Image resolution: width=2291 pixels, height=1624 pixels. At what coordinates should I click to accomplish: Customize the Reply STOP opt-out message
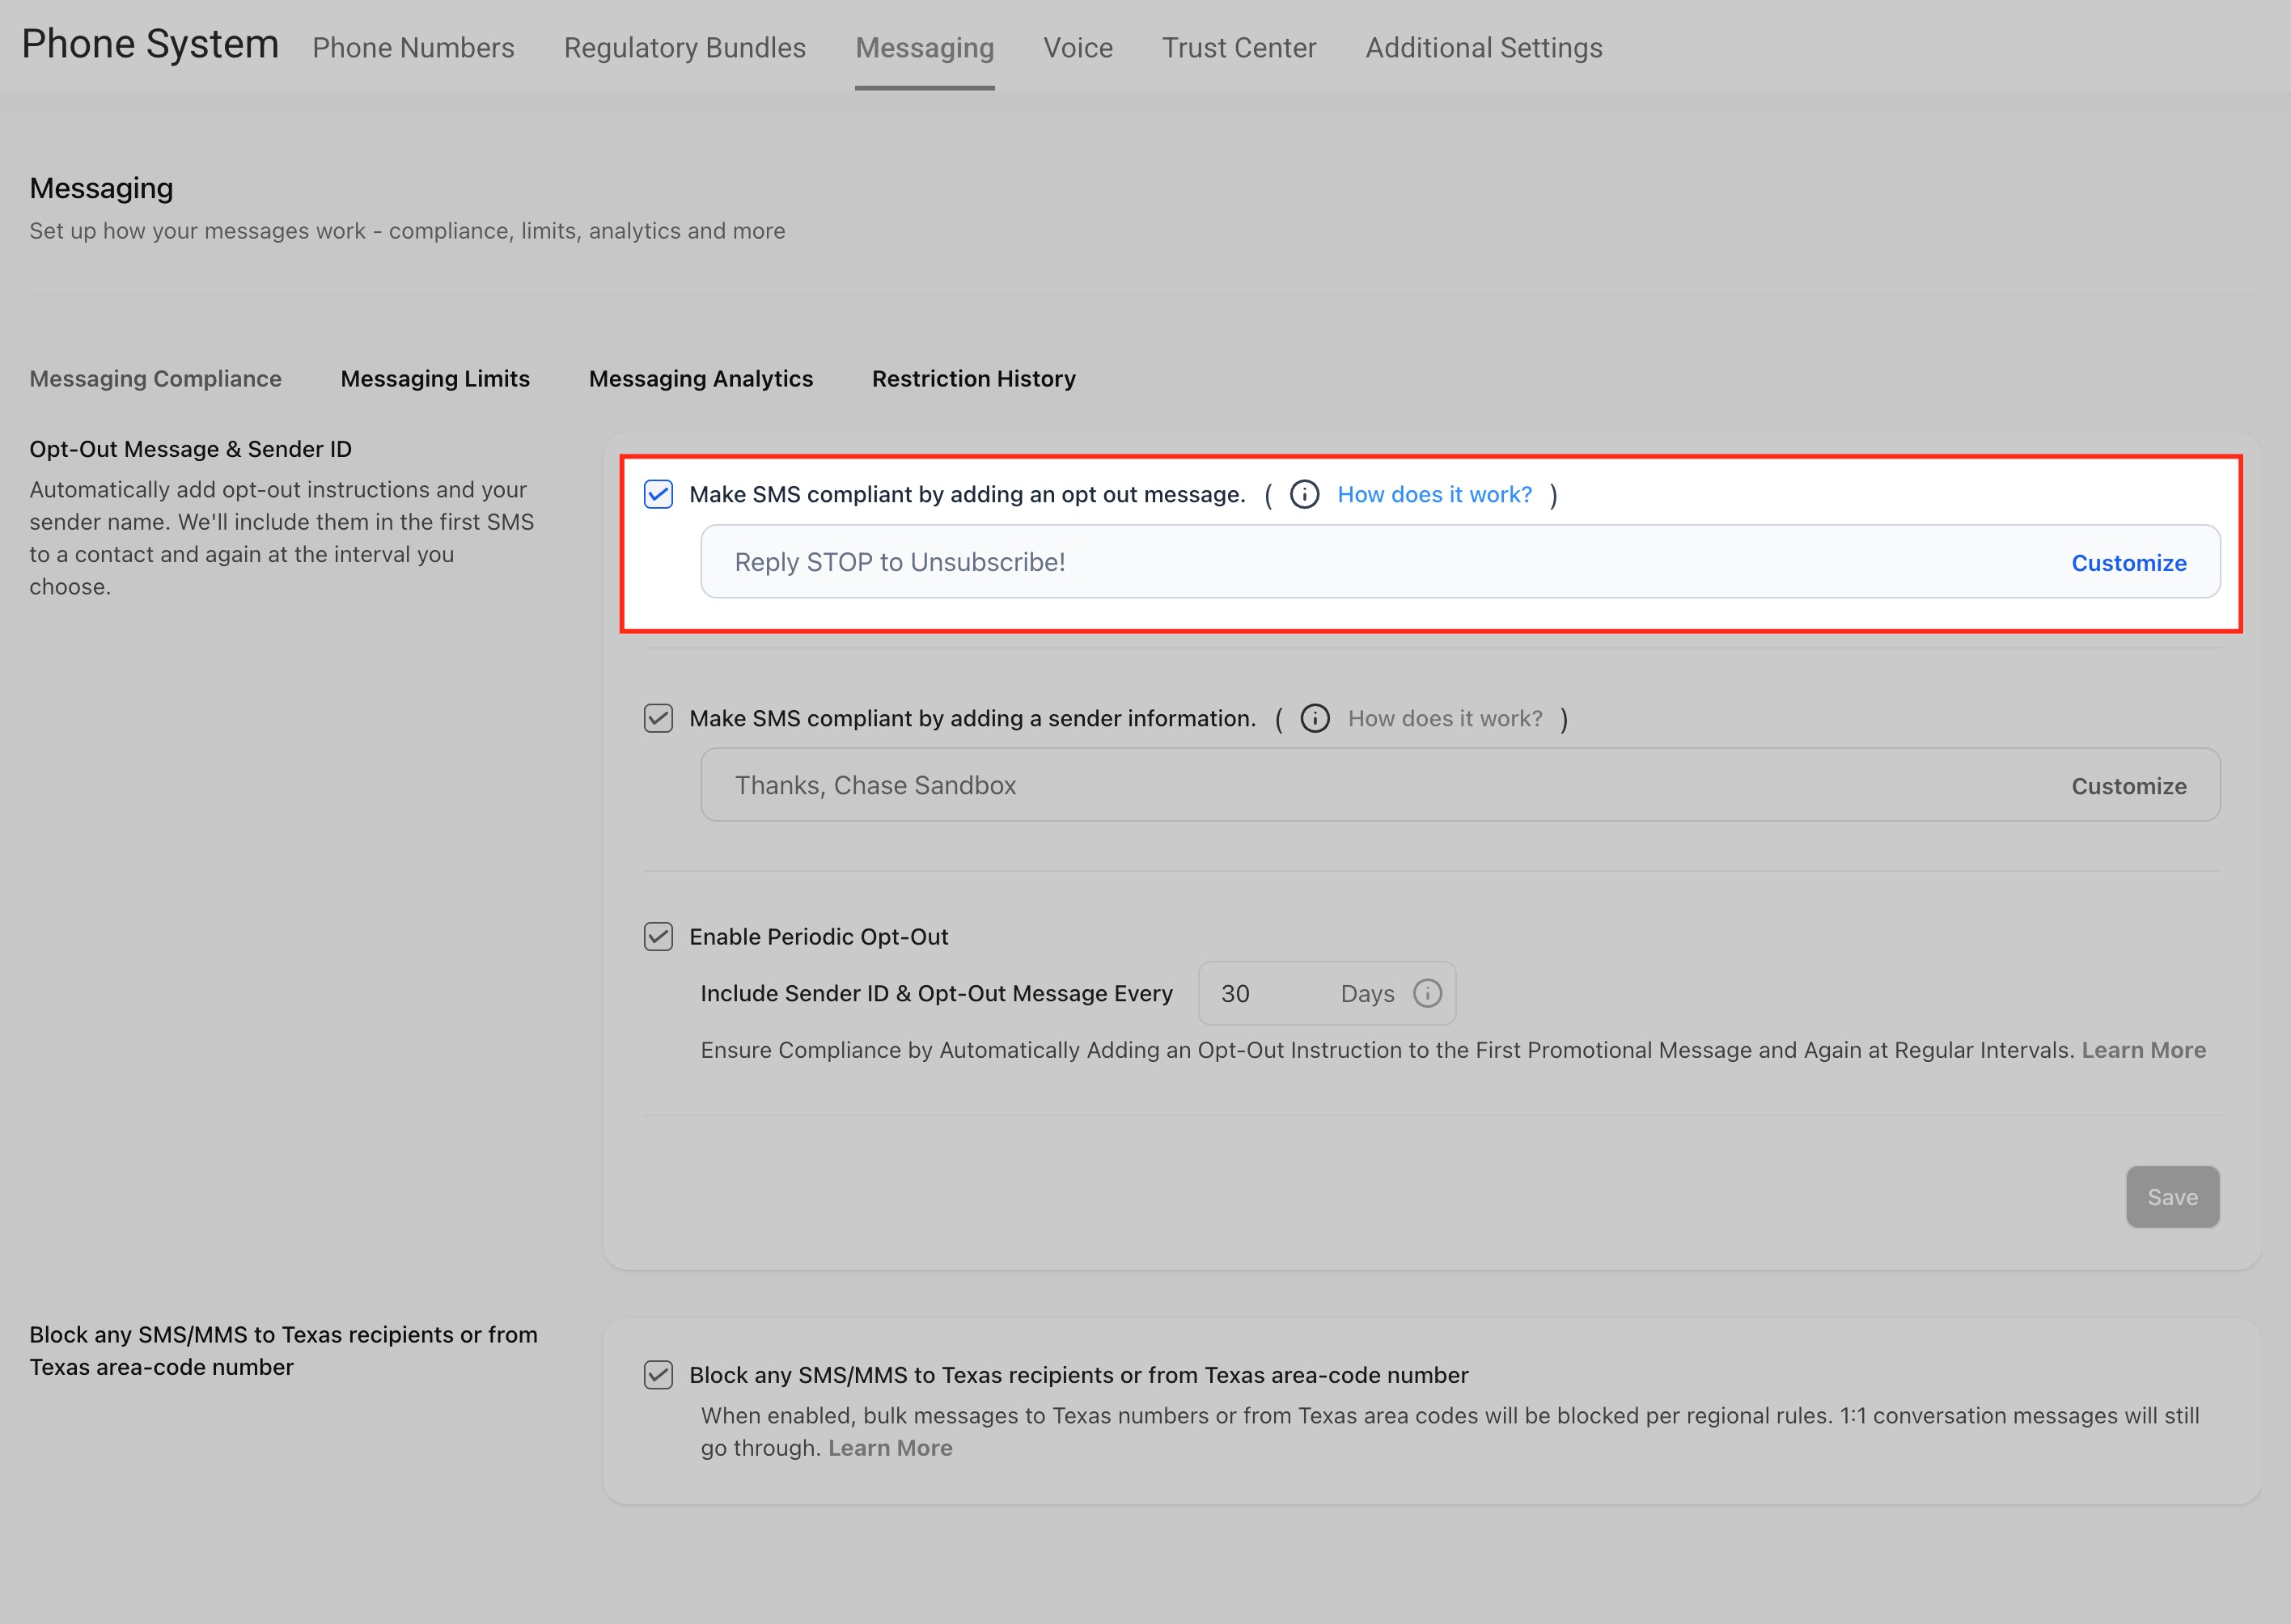[2128, 563]
